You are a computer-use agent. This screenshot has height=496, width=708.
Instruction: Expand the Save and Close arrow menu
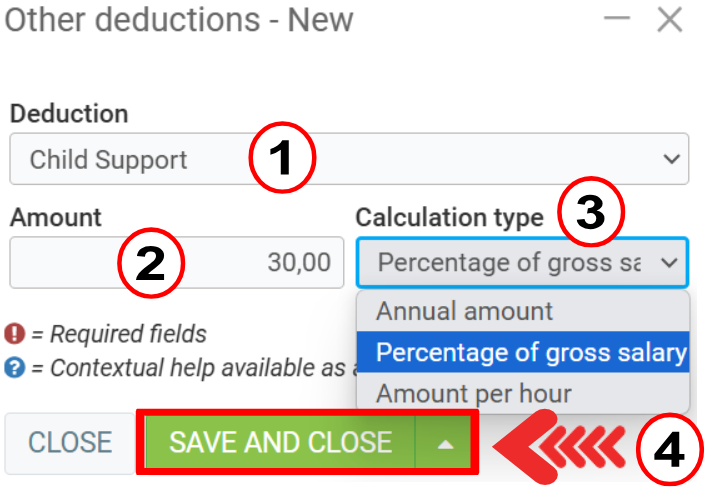pos(446,443)
